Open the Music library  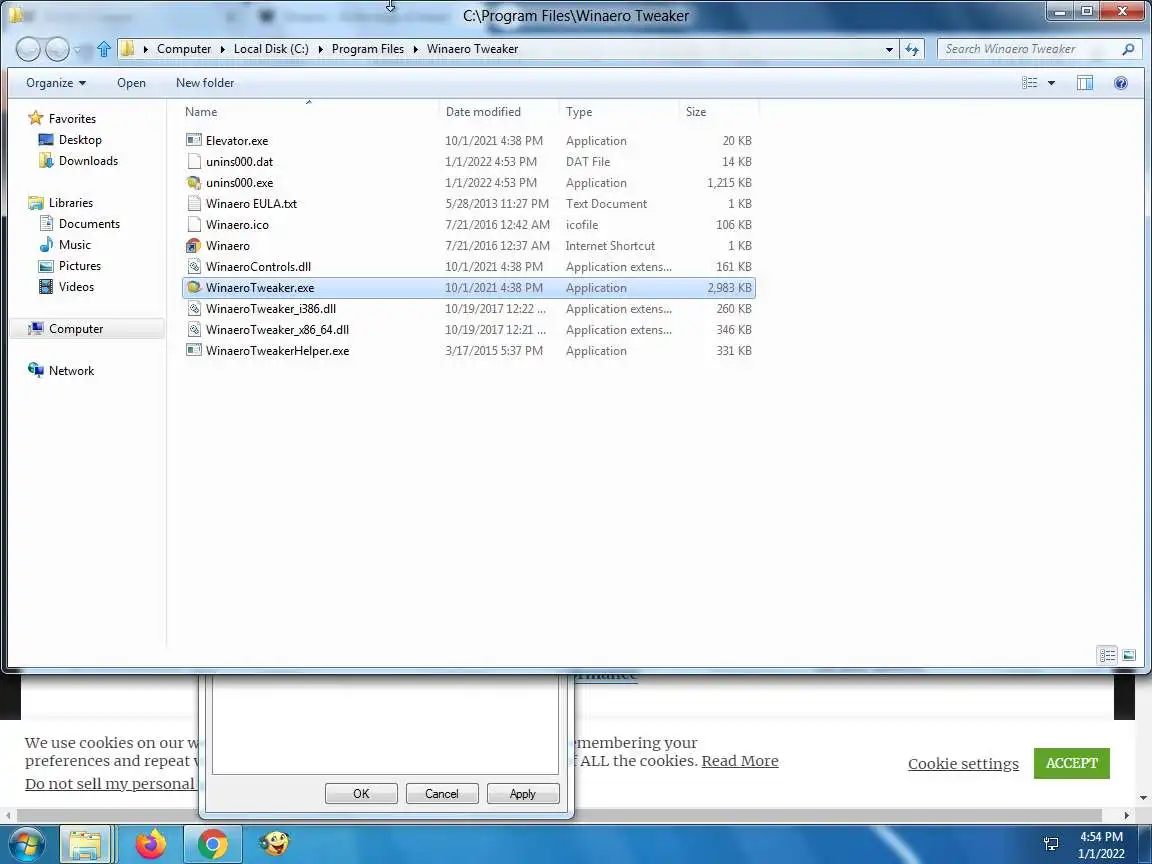pos(75,245)
